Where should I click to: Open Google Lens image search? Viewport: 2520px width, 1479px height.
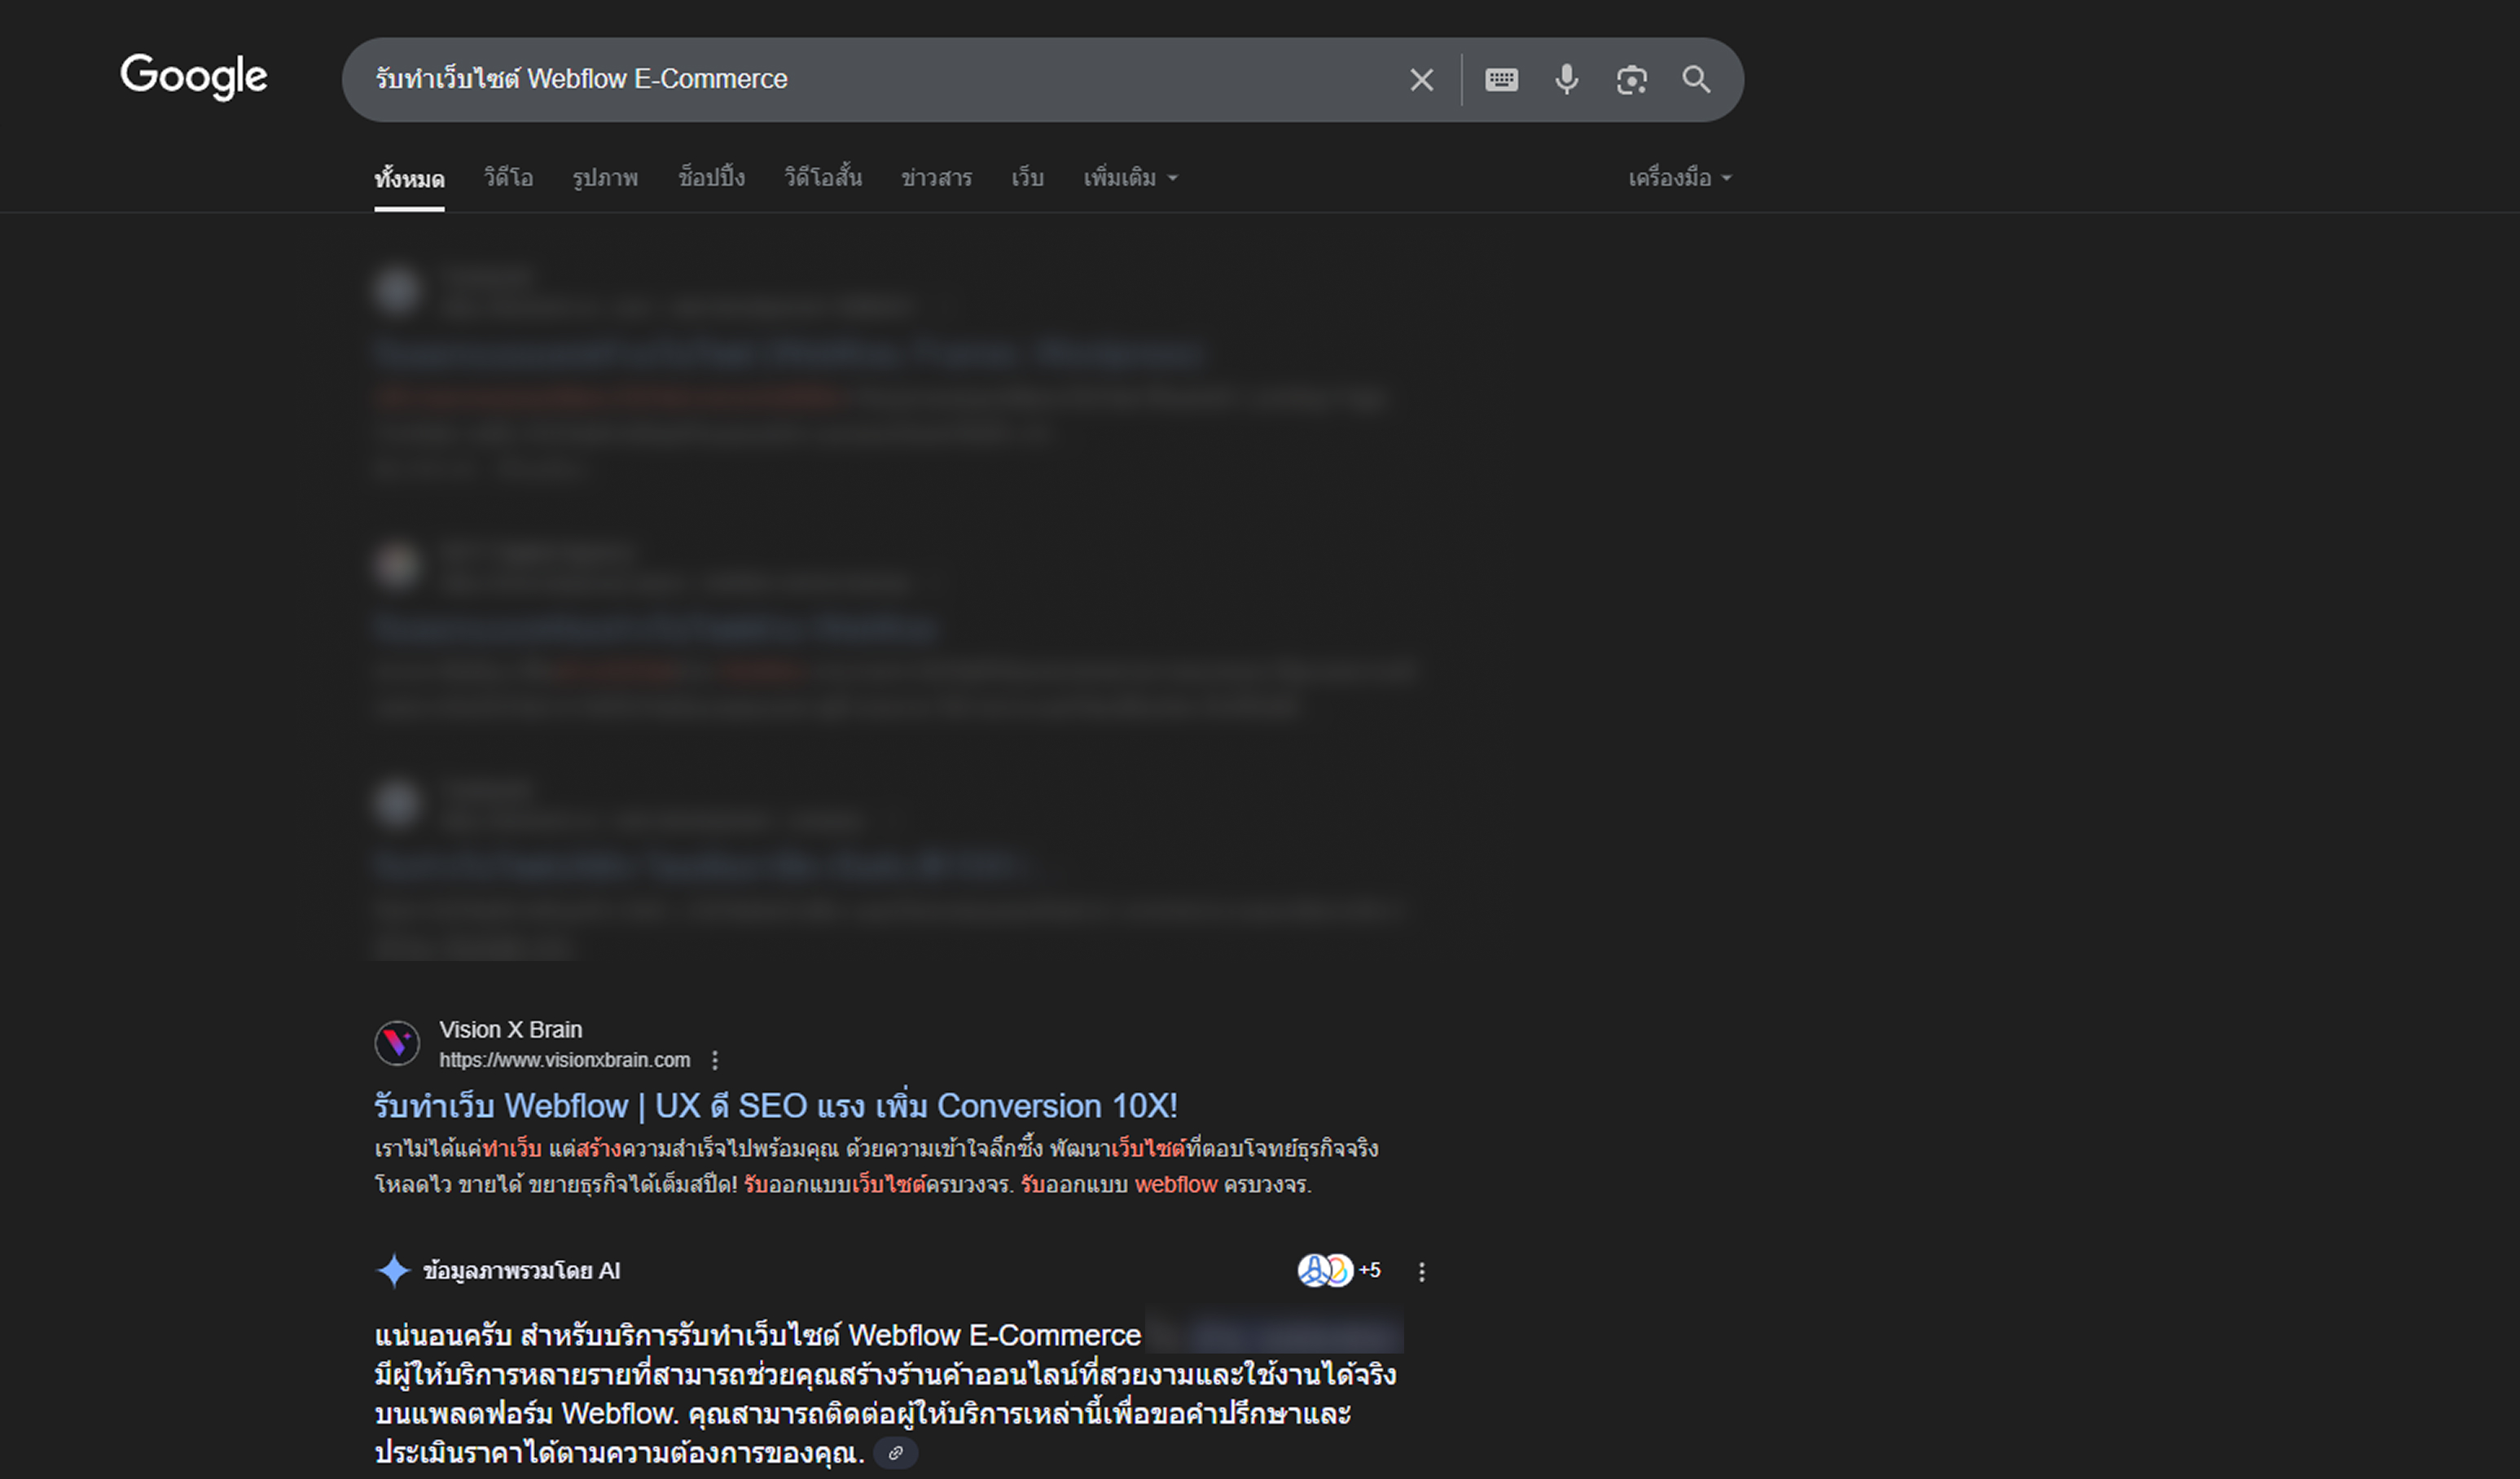[1631, 80]
